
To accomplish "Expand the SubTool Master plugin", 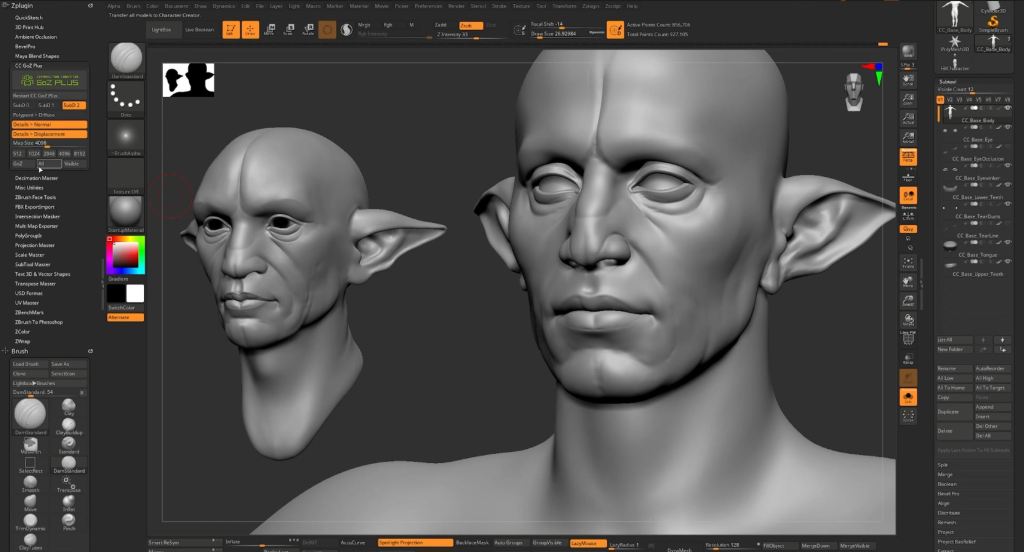I will coord(33,265).
